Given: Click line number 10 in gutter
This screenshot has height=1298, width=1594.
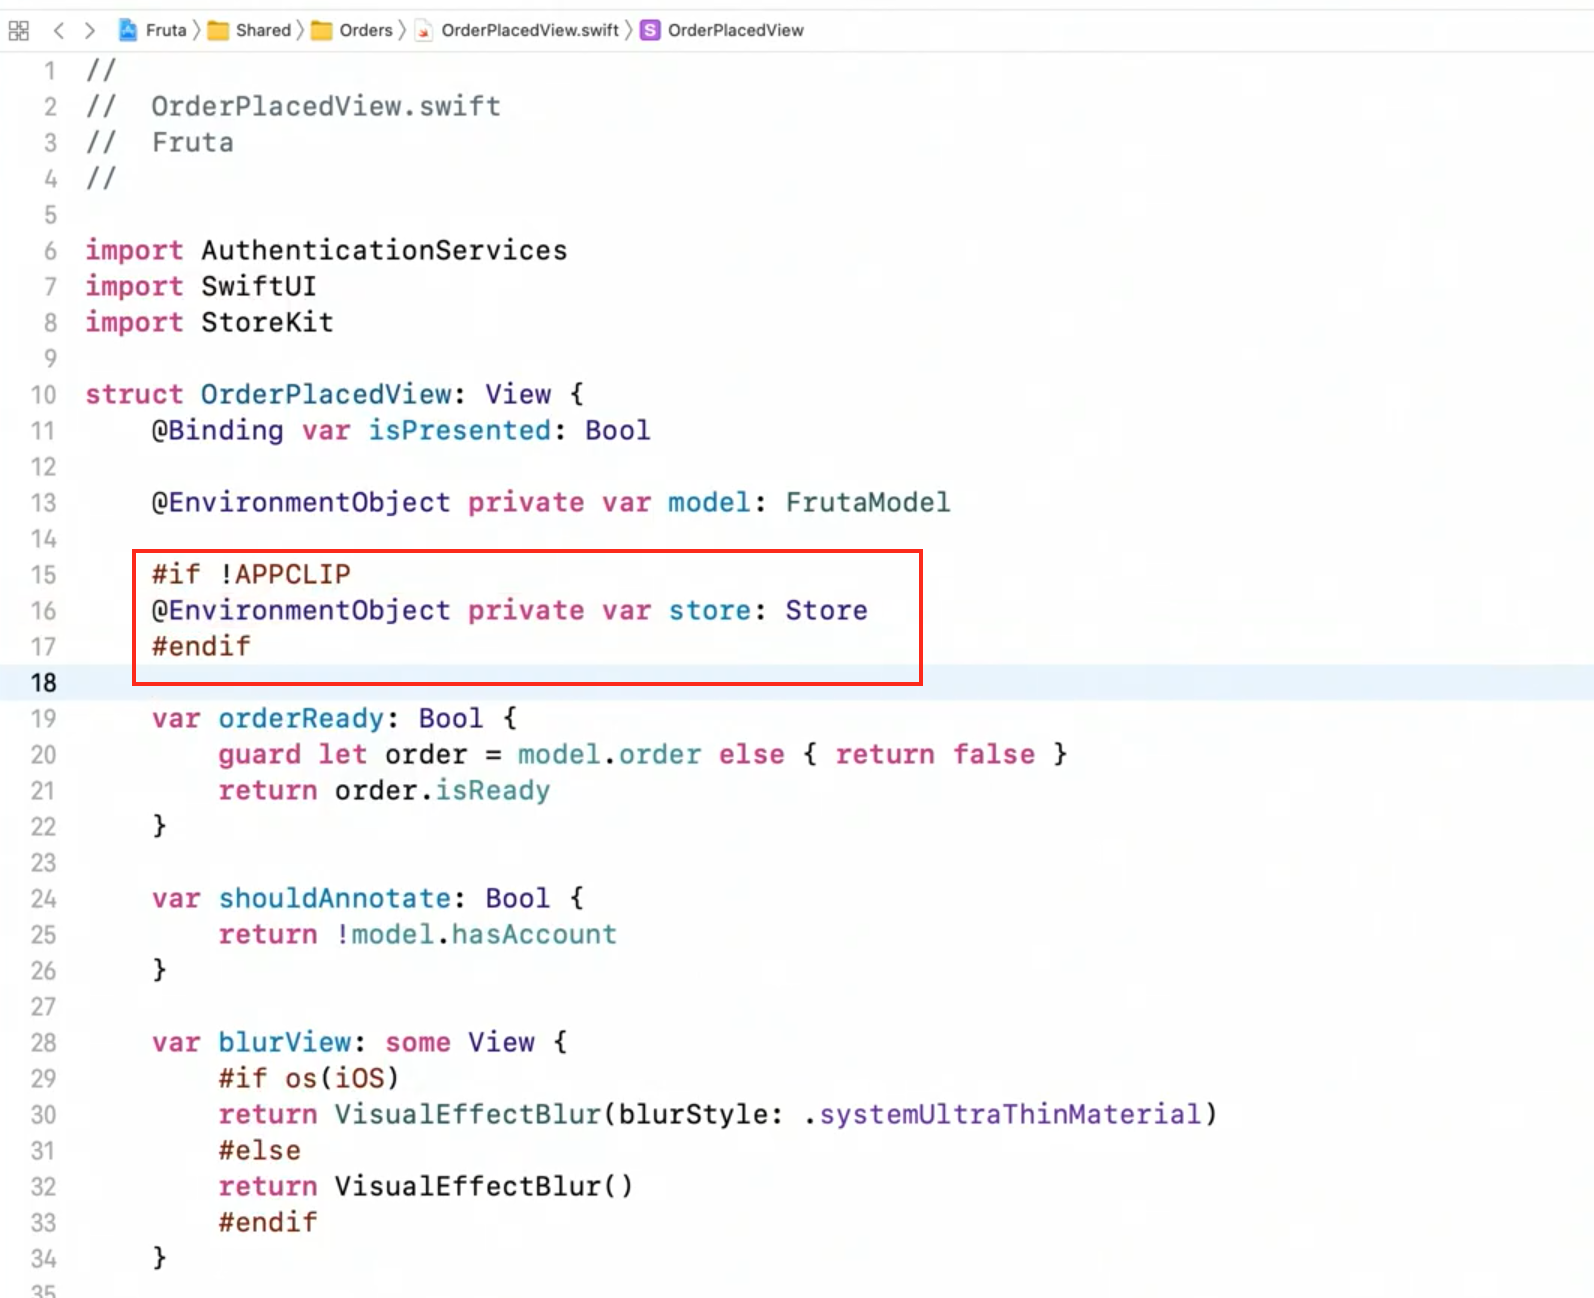Looking at the screenshot, I should [x=43, y=395].
